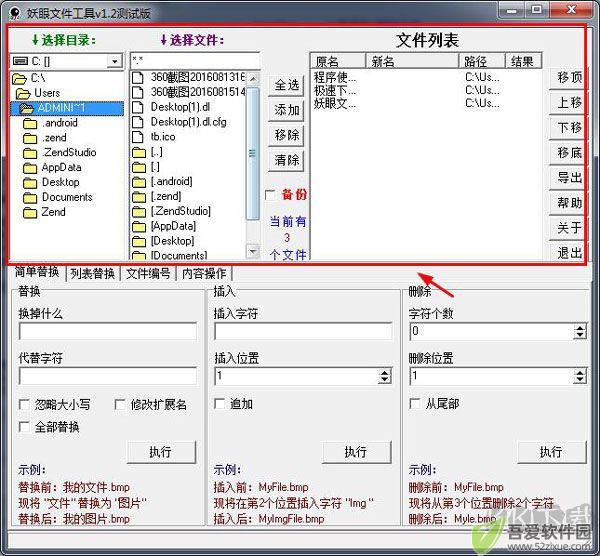Toggle the 从尾部 checkbox
Image resolution: width=600 pixels, height=556 pixels.
click(x=415, y=404)
